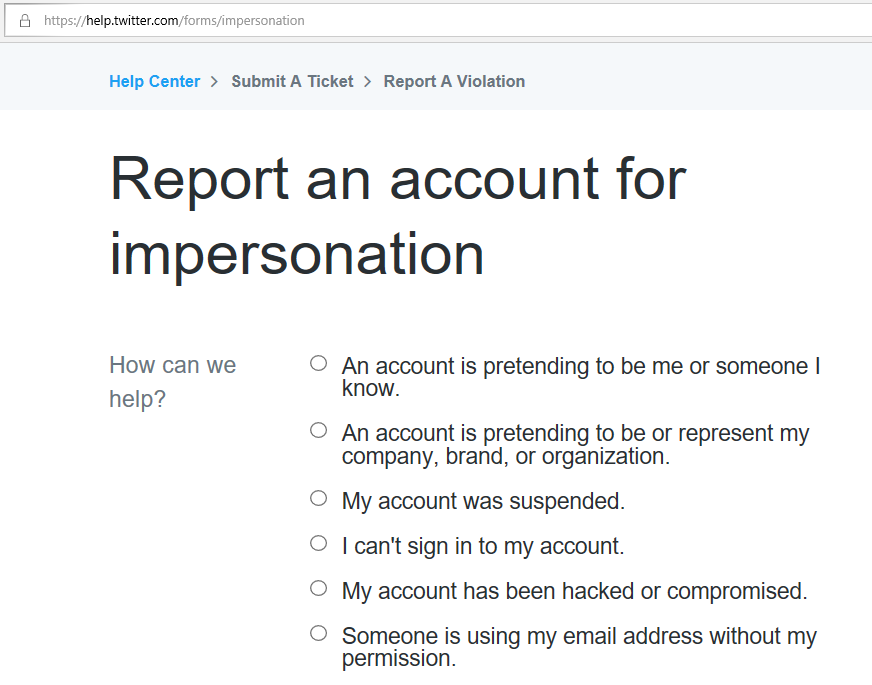Open the "Help Center" breadcrumb link
Image resolution: width=872 pixels, height=685 pixels.
click(154, 81)
